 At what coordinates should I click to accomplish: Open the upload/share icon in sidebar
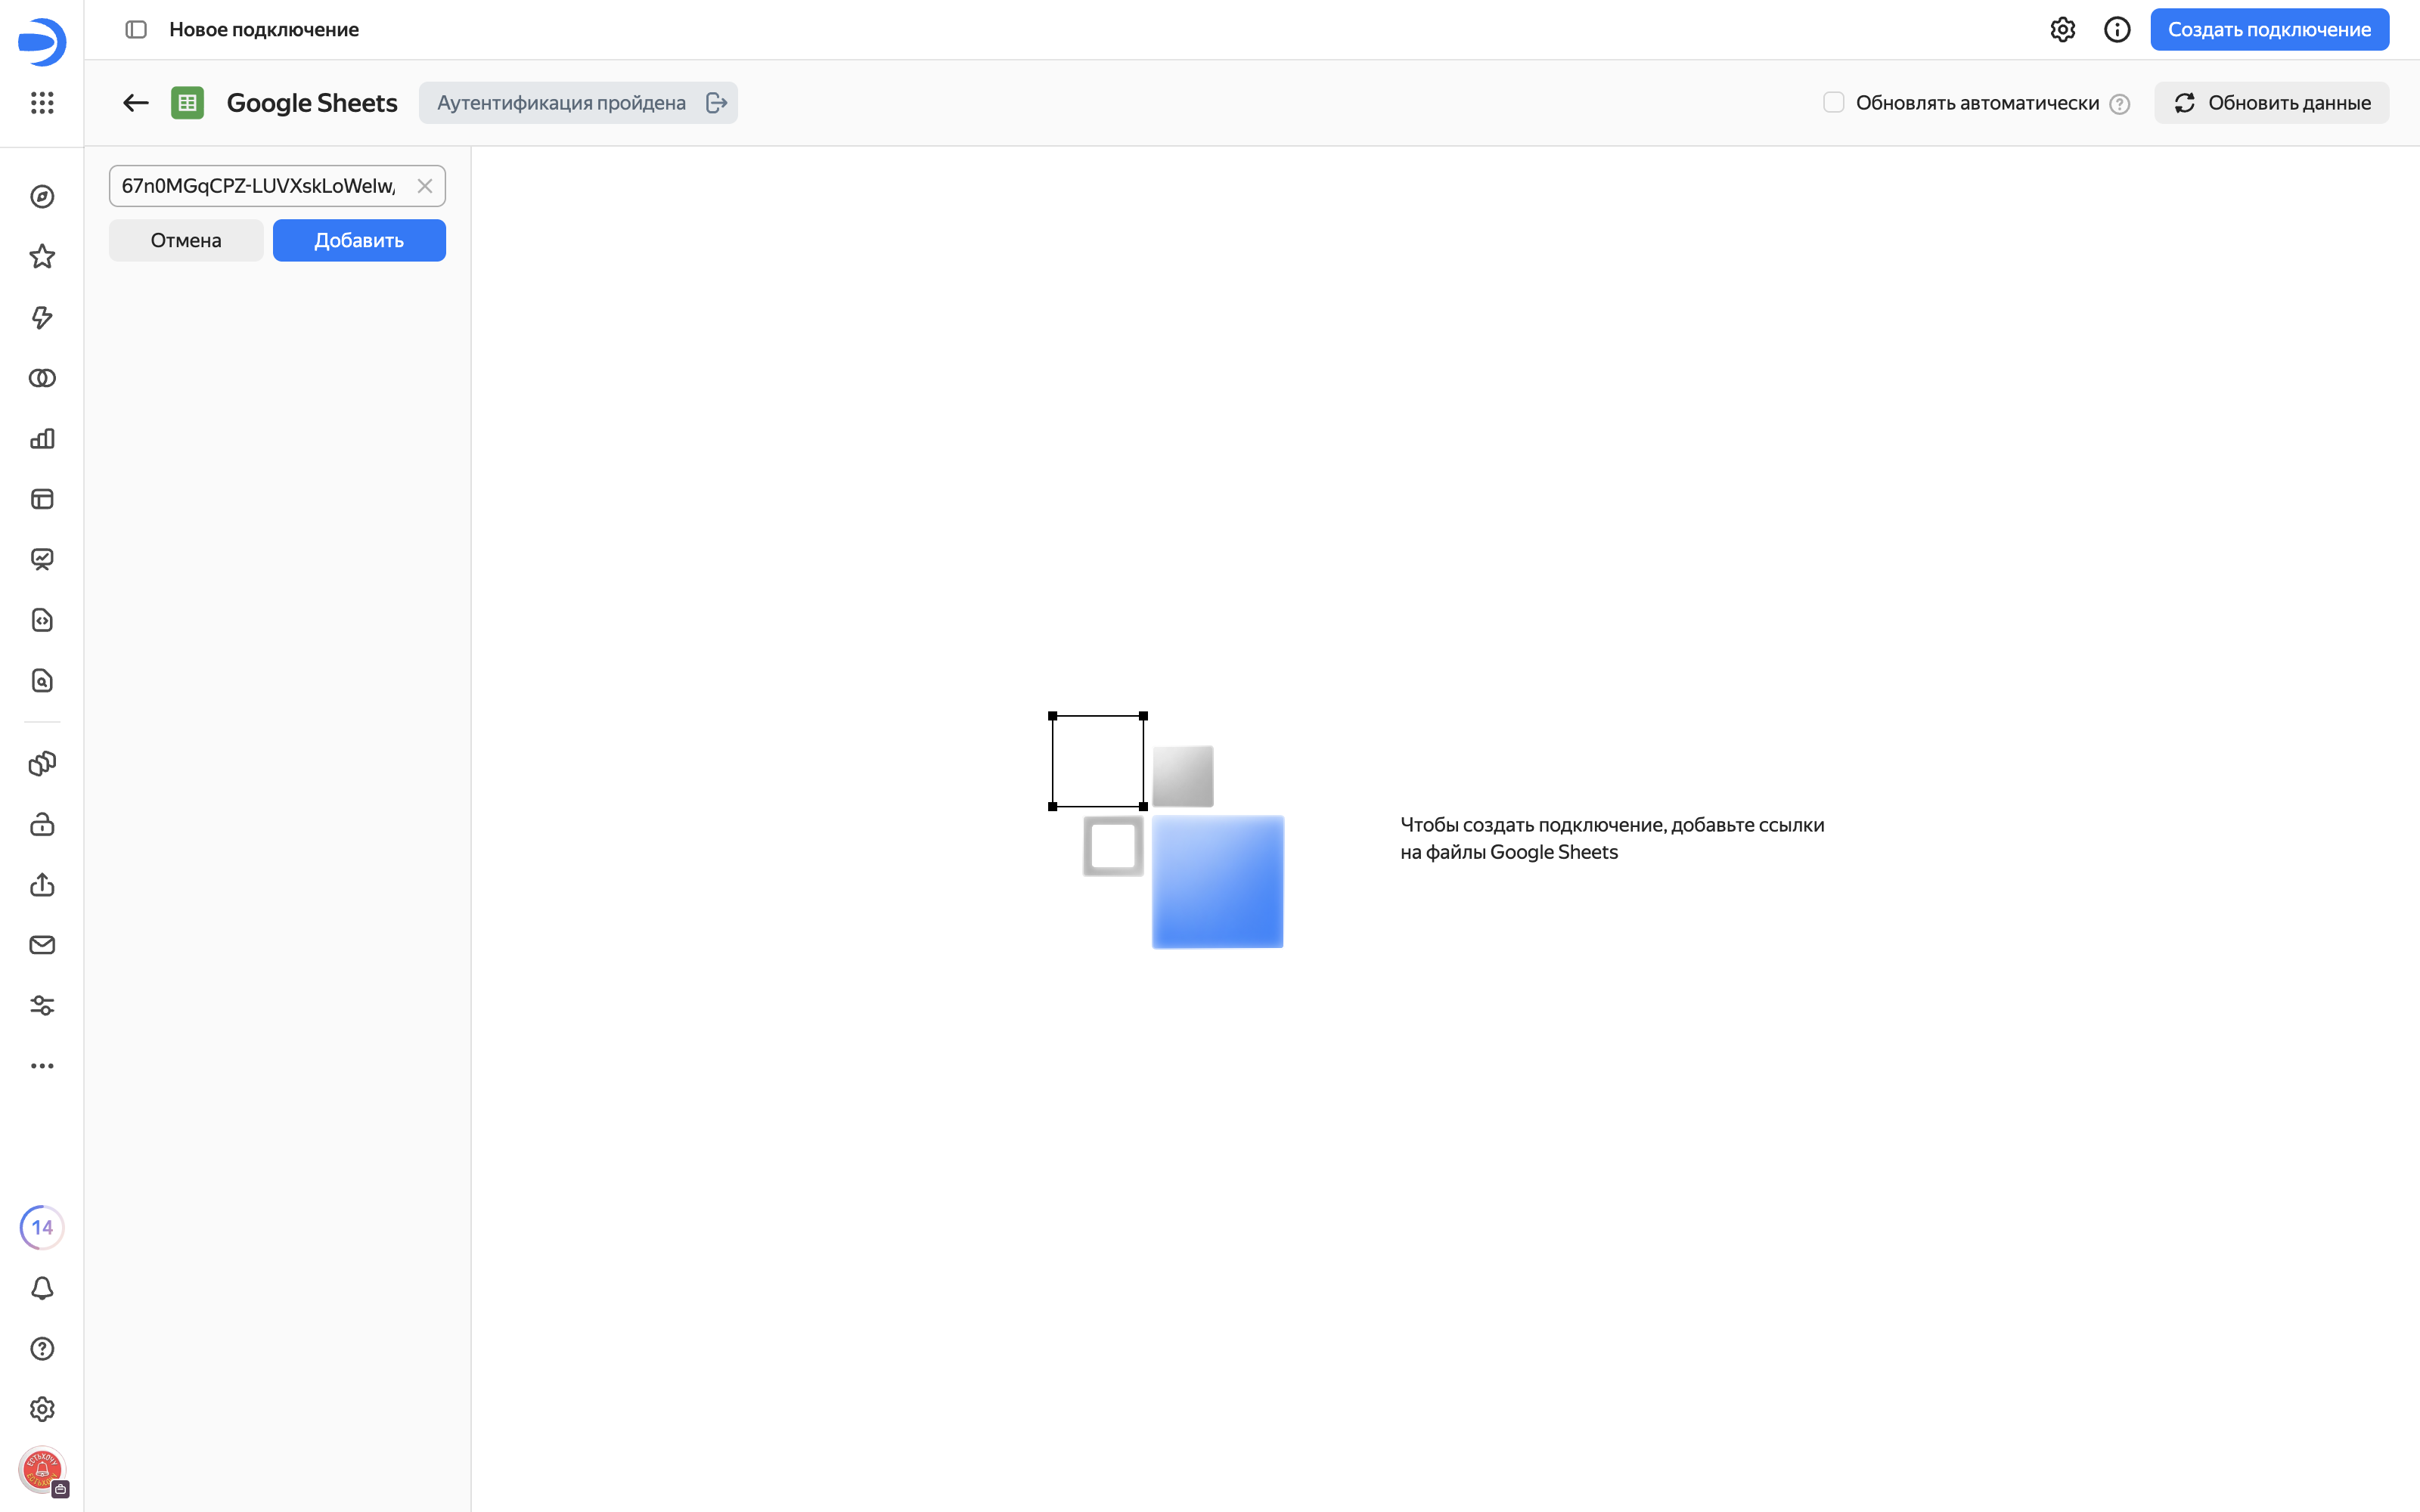coord(42,885)
